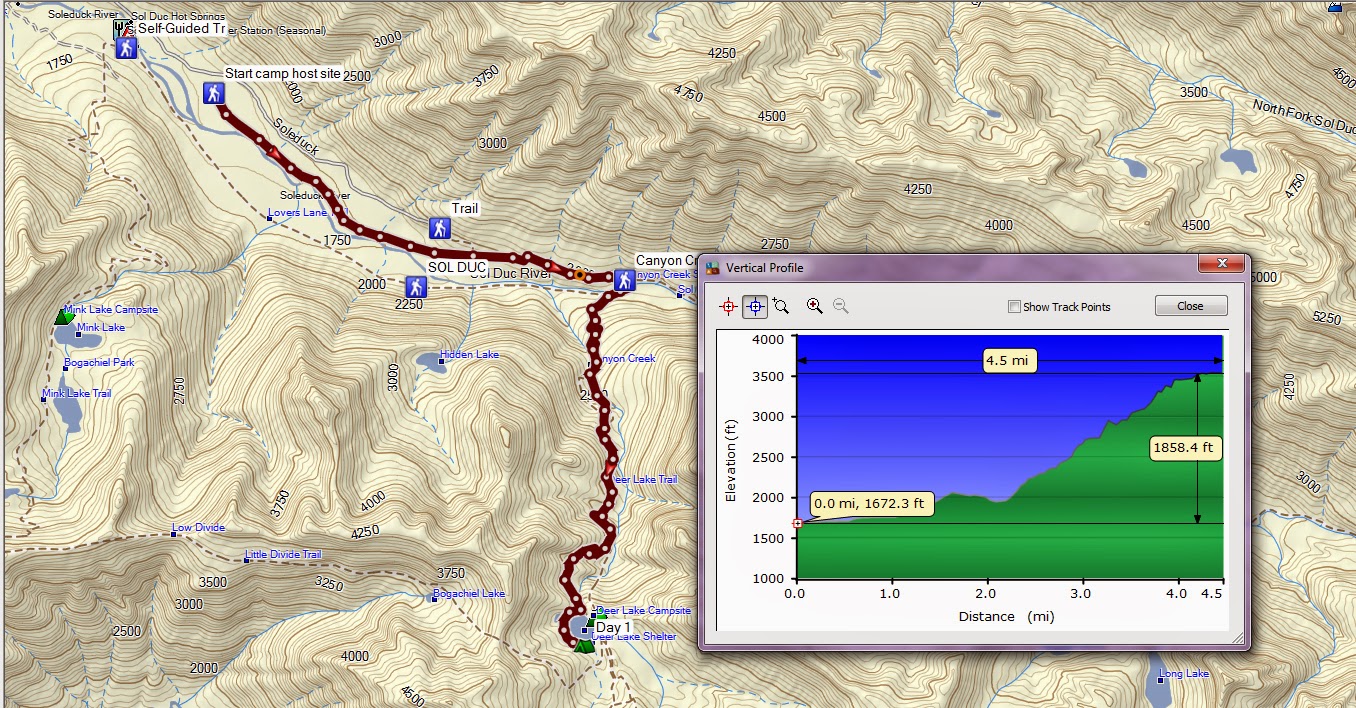The width and height of the screenshot is (1356, 708).
Task: Select the blue crosshair tool in Vertical Profile
Action: [x=755, y=307]
